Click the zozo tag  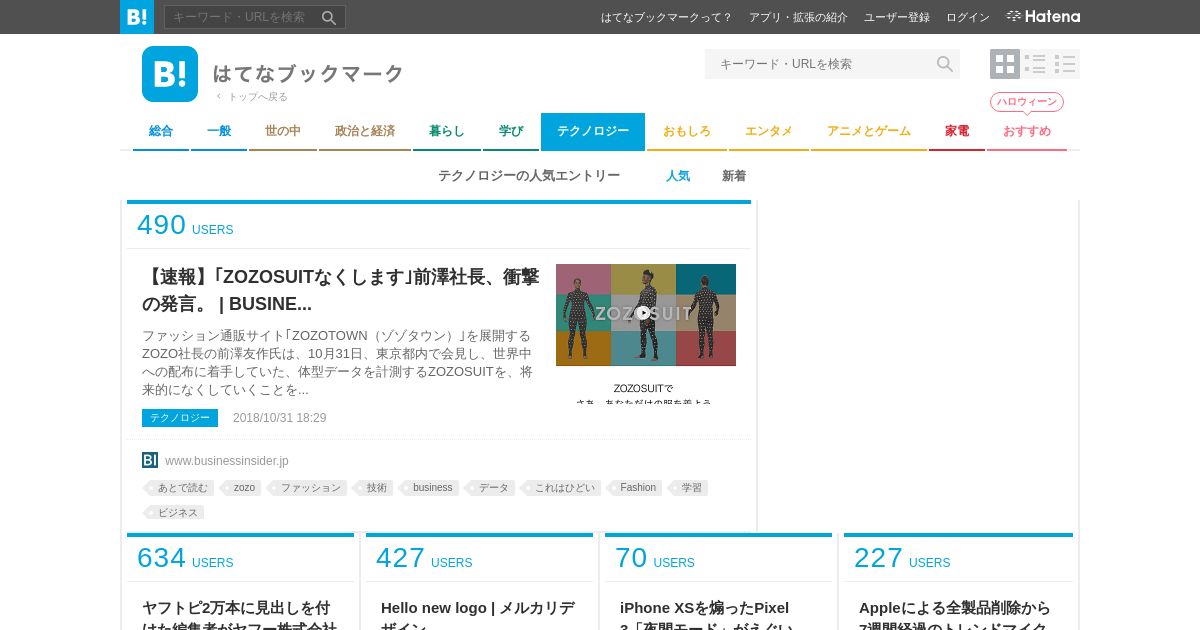(241, 488)
